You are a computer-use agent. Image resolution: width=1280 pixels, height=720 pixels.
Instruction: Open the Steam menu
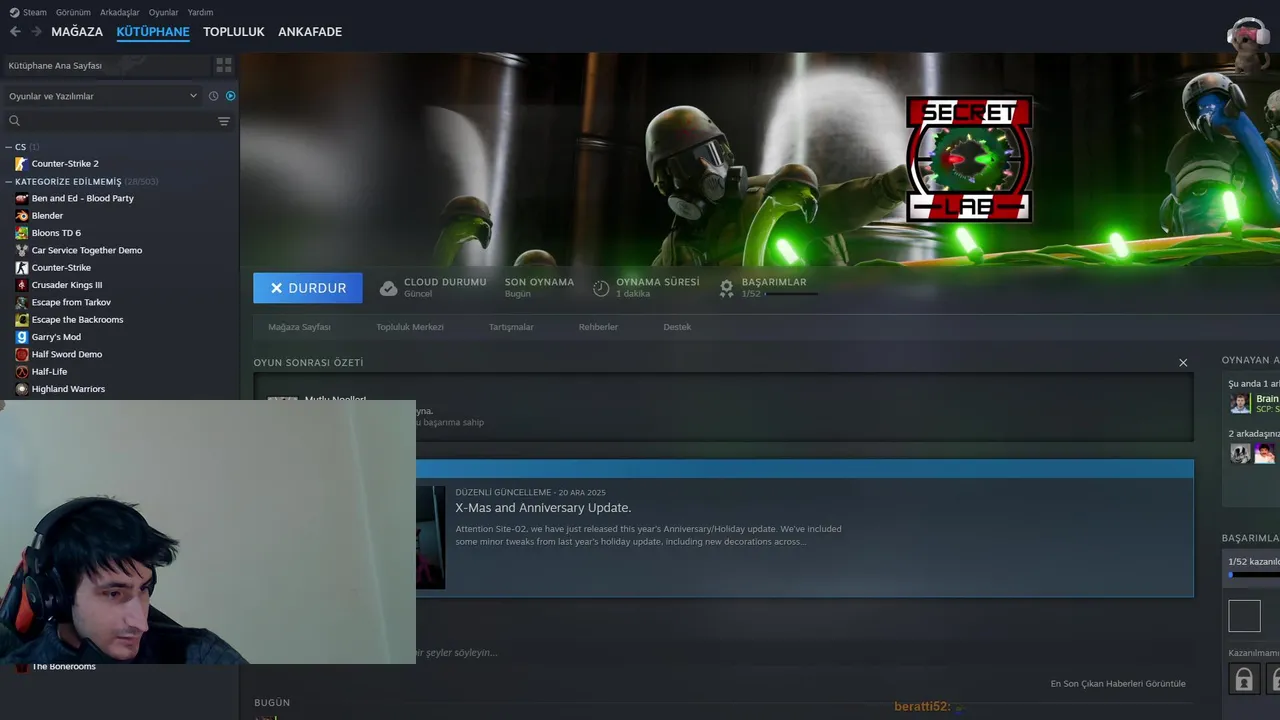[x=28, y=13]
